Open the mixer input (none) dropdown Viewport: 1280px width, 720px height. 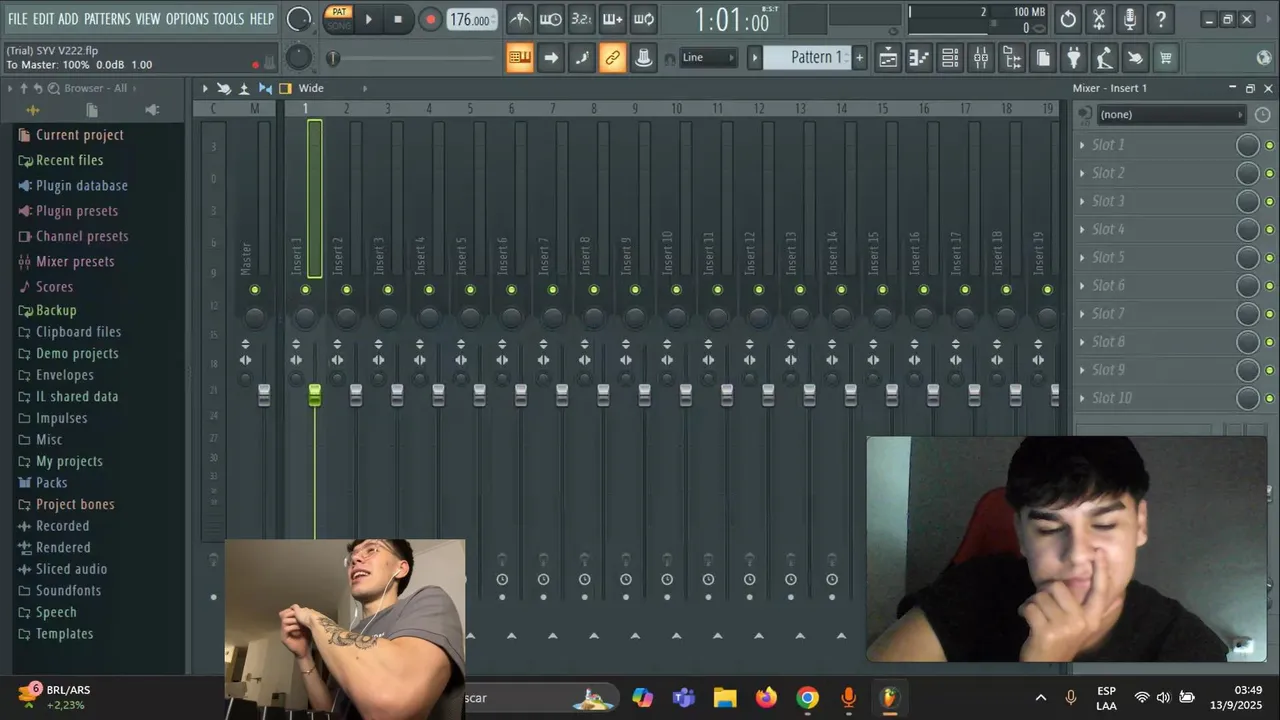pyautogui.click(x=1170, y=115)
